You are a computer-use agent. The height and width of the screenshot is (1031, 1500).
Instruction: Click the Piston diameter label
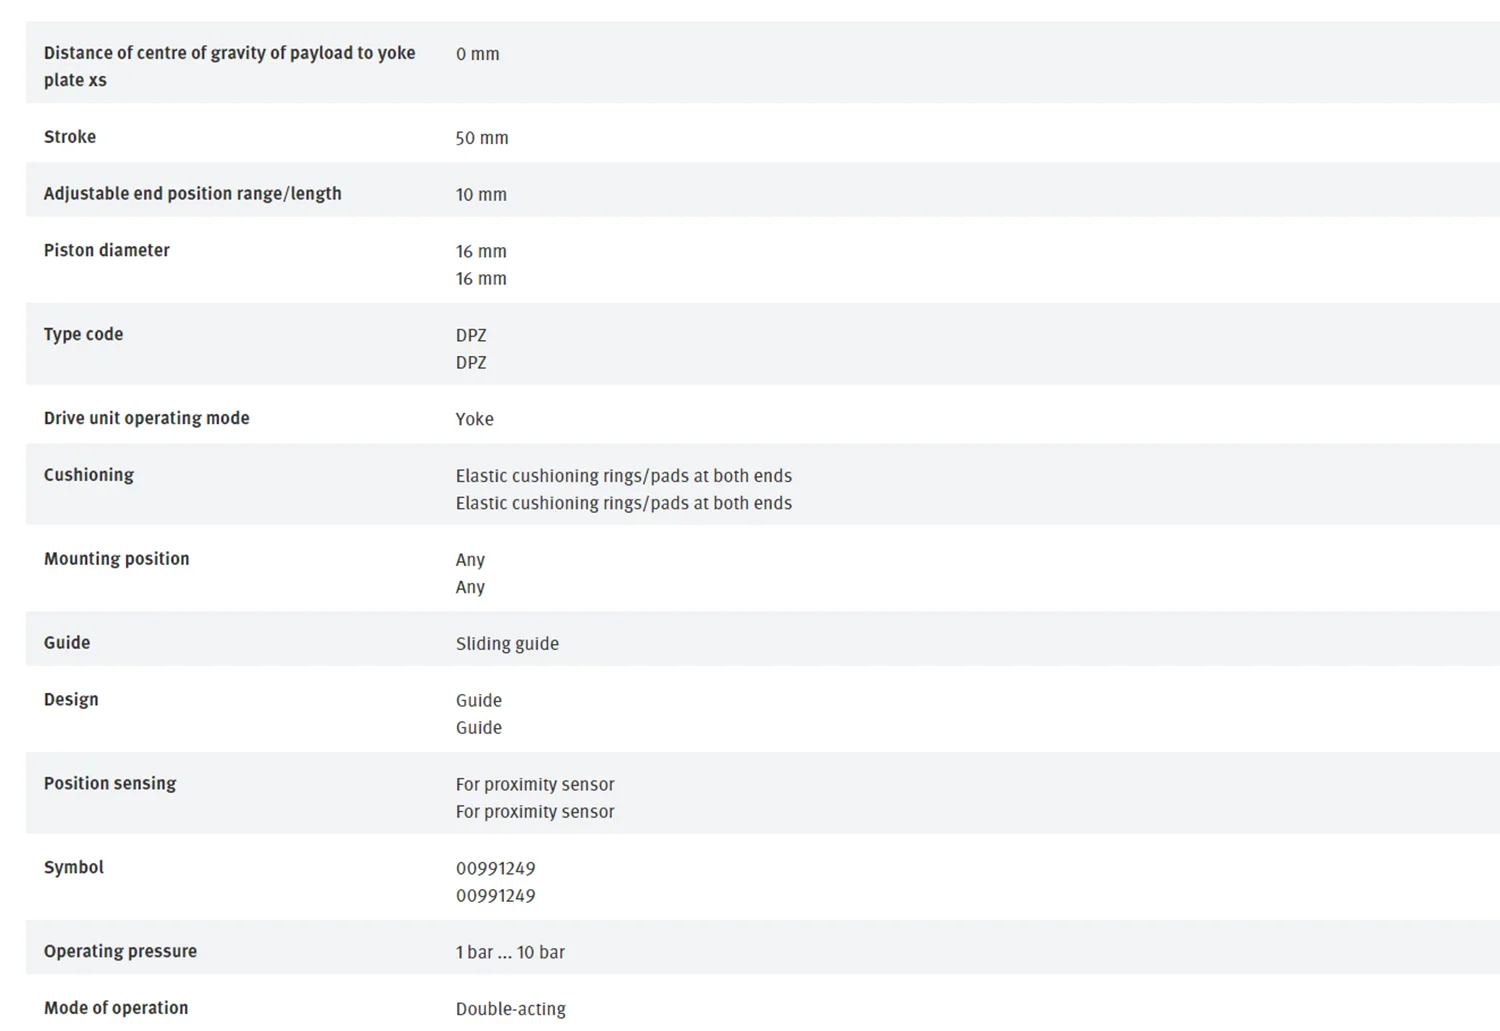[x=107, y=250]
